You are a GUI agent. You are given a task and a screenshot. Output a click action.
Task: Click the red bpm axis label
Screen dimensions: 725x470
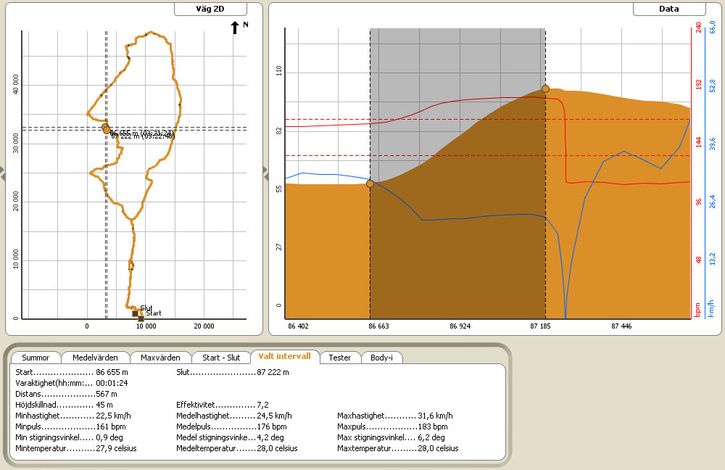696,311
